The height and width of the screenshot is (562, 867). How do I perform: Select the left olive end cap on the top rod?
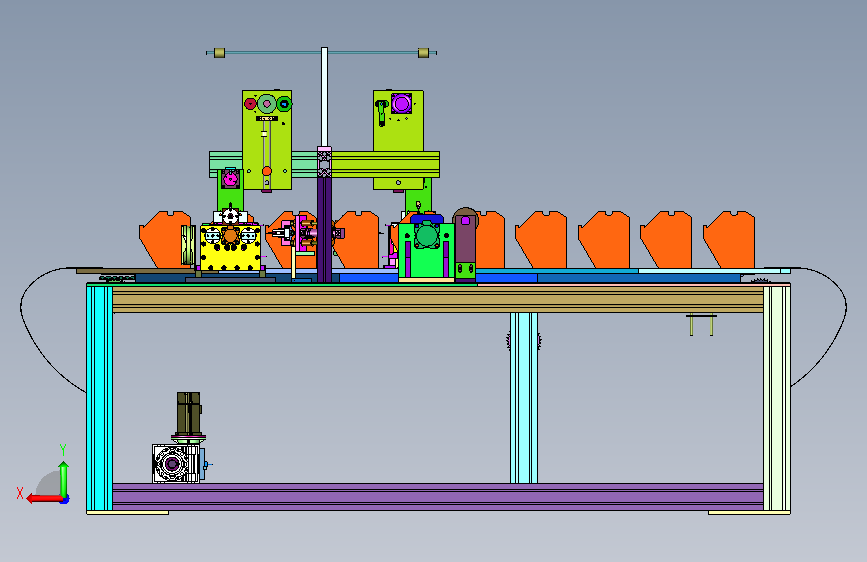220,53
